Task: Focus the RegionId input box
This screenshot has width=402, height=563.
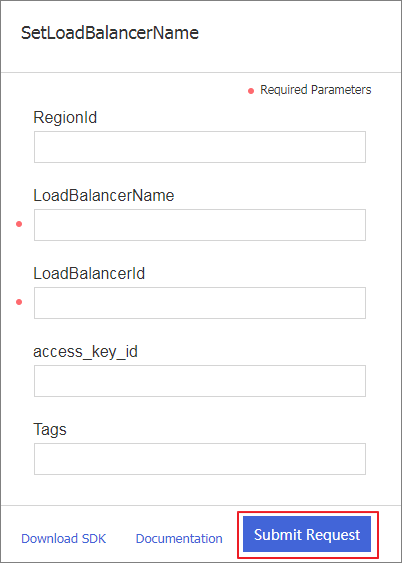Action: (200, 147)
